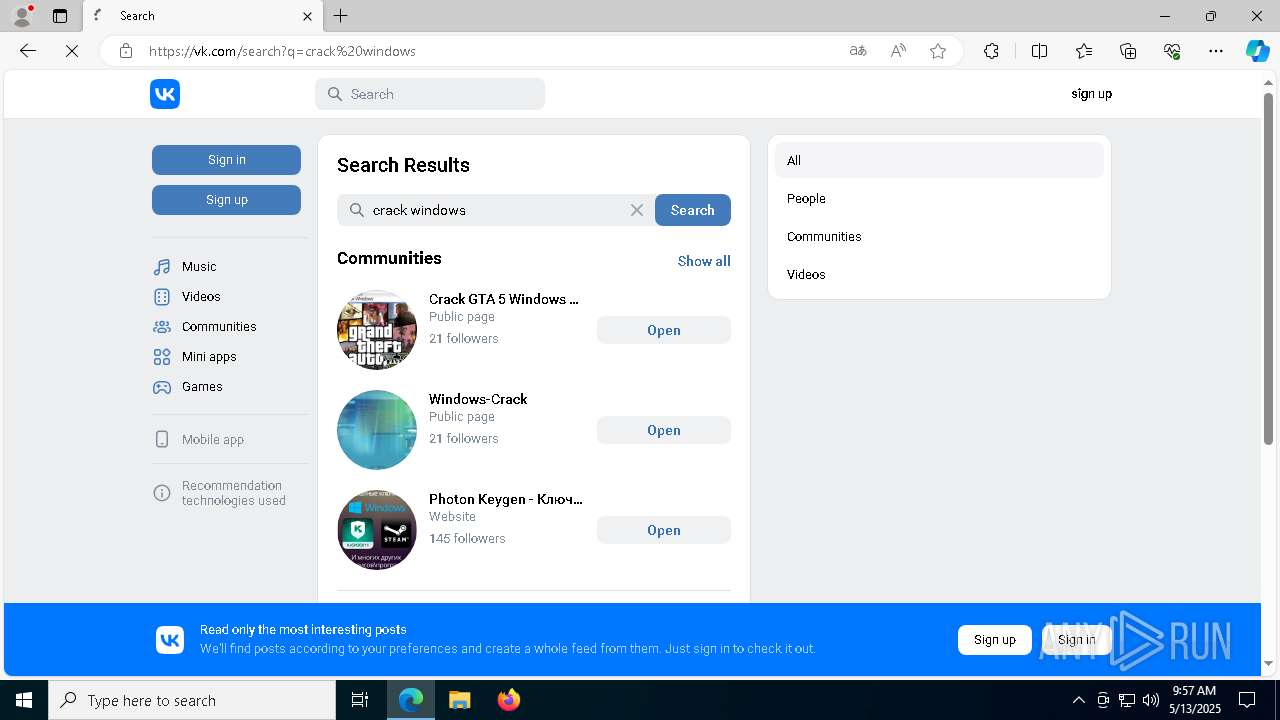This screenshot has height=720, width=1280.
Task: Click the Music note icon in the sidebar
Action: tap(162, 267)
